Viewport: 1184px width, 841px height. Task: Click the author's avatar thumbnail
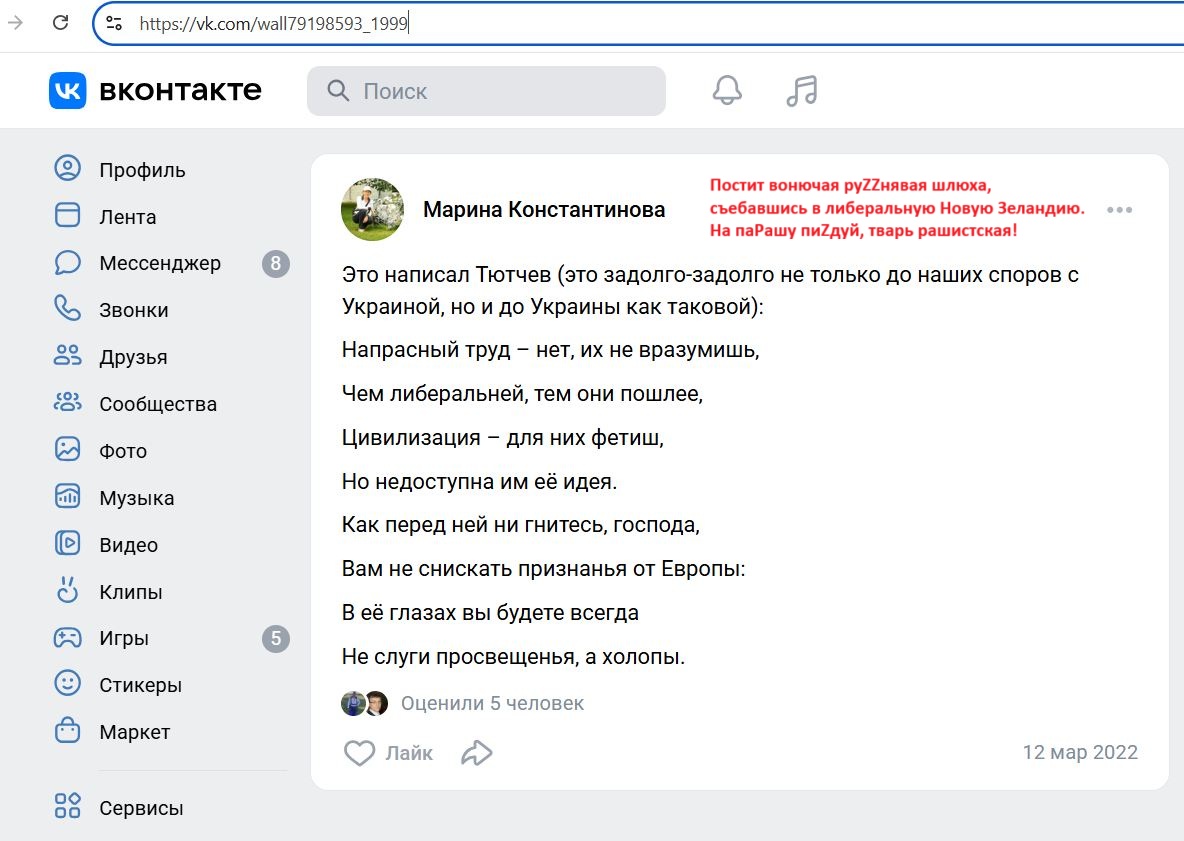(x=372, y=210)
